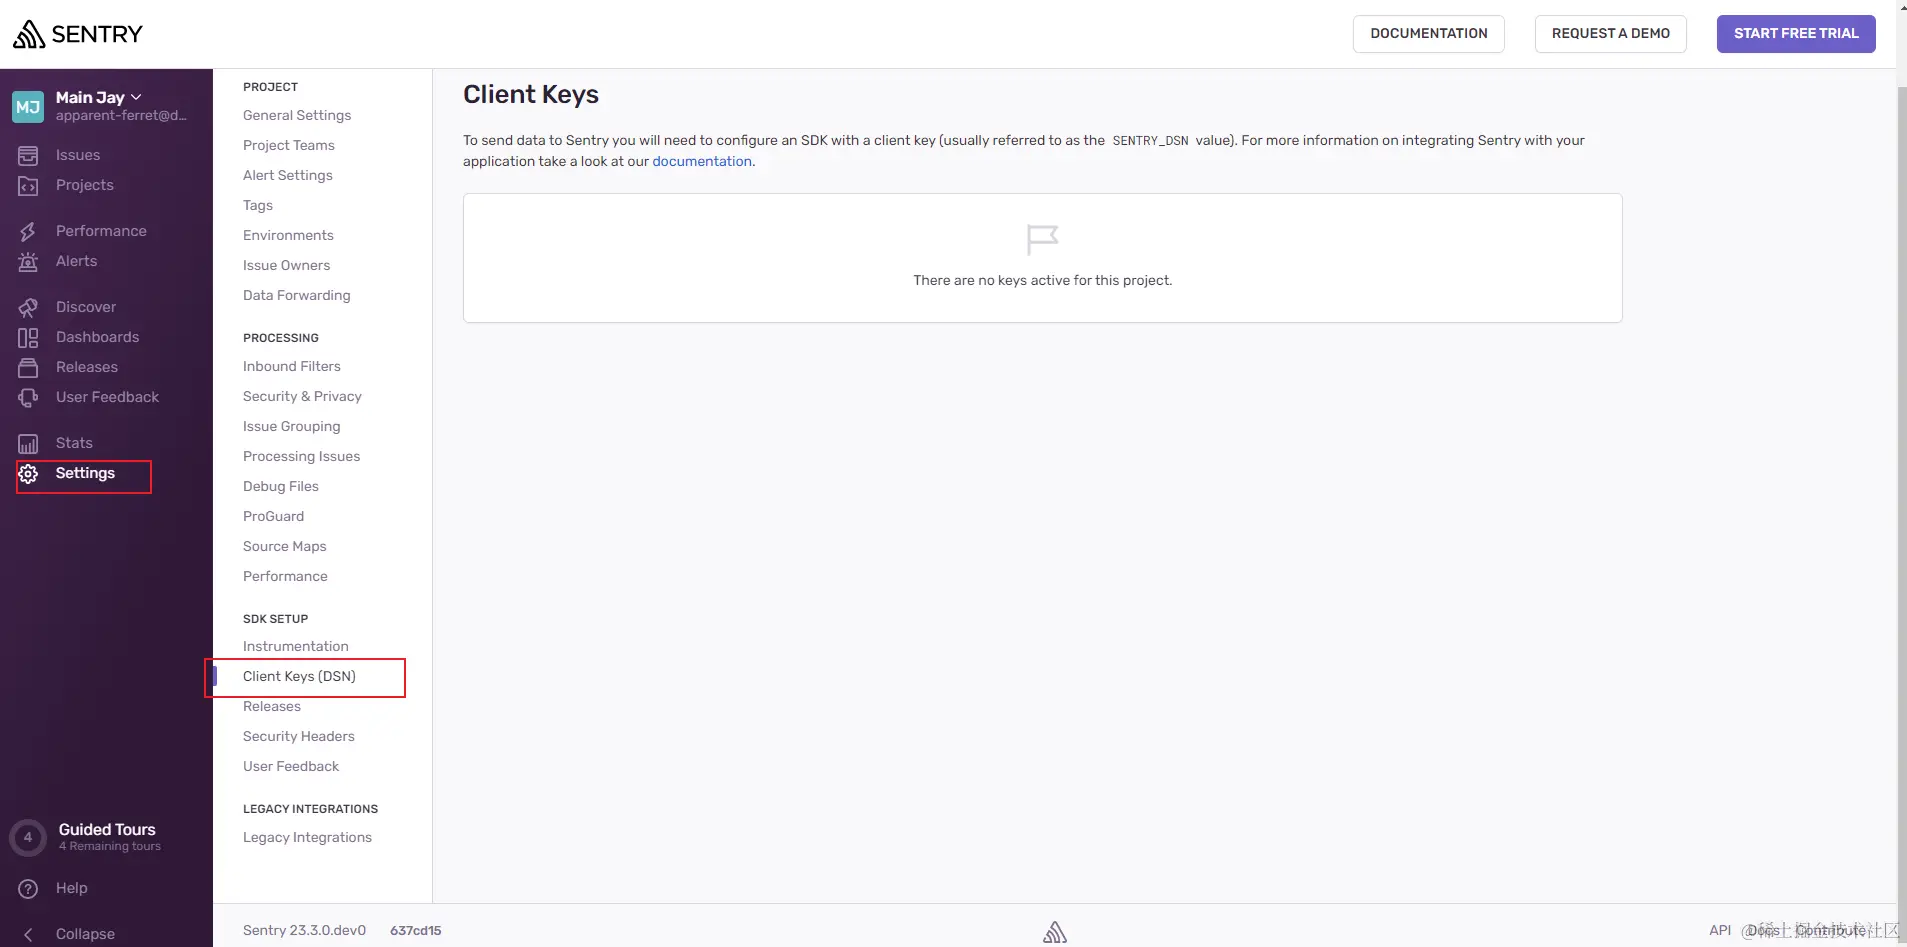Follow the documentation link in description

coord(702,161)
